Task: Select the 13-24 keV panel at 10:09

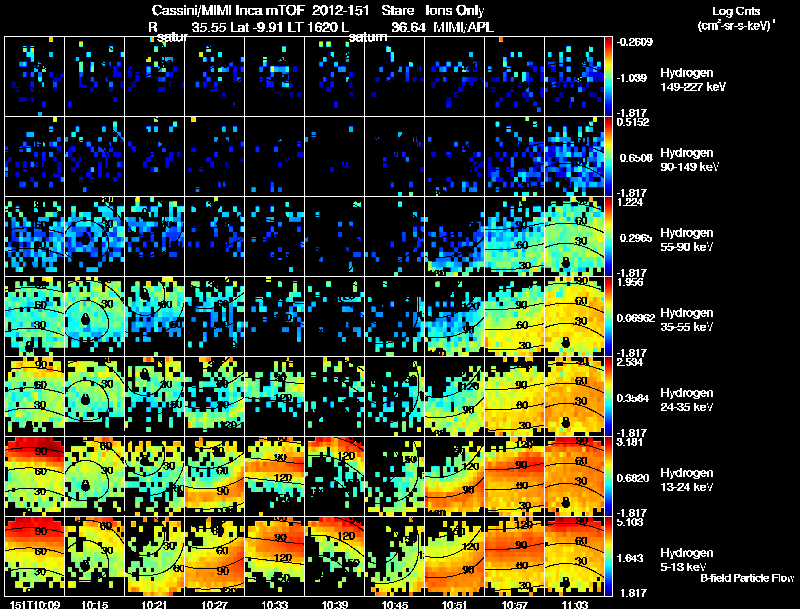Action: point(35,477)
